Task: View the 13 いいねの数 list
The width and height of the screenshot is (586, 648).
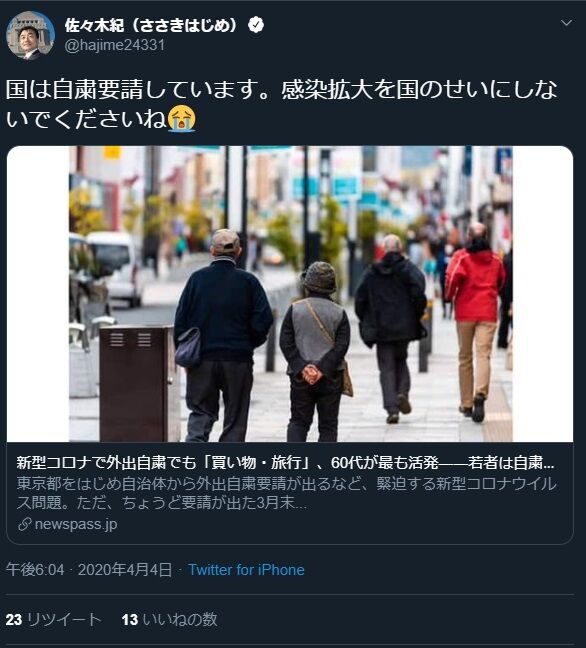Action: [169, 619]
